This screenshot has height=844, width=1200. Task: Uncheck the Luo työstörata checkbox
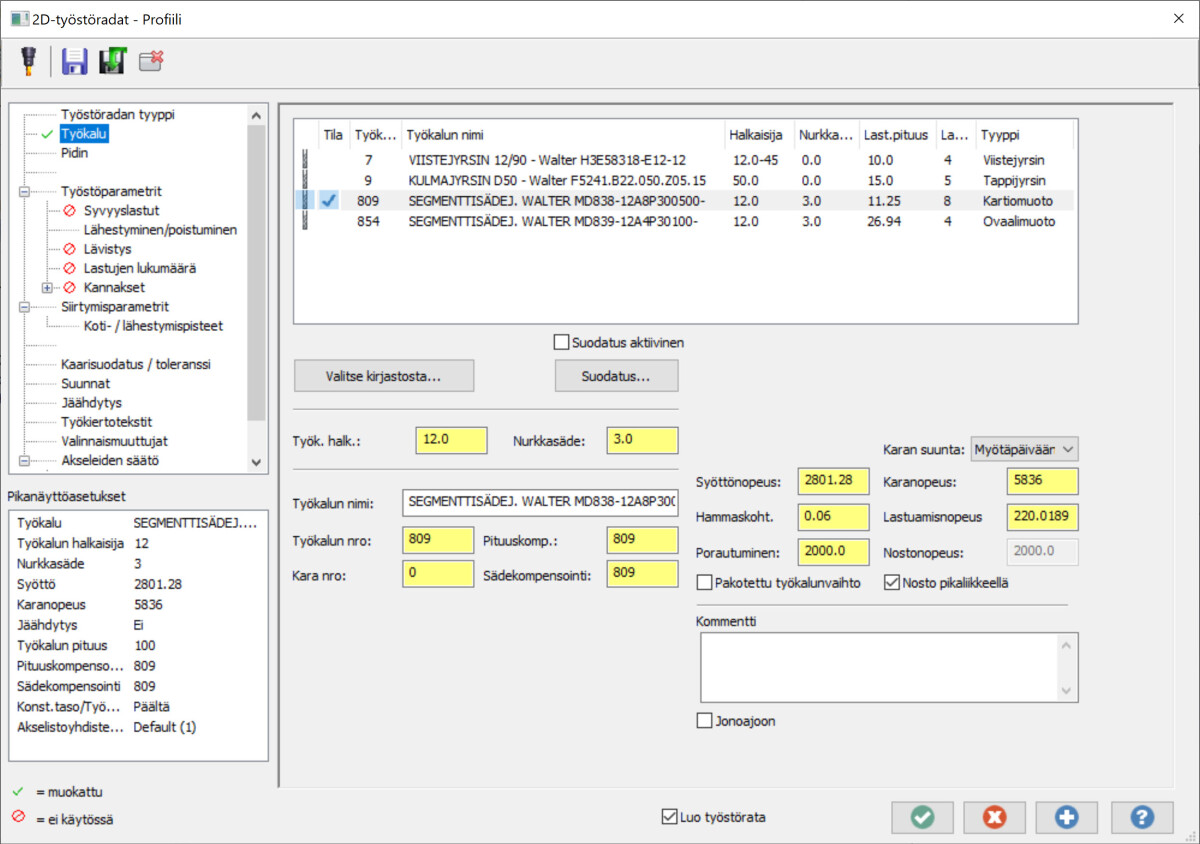point(670,817)
